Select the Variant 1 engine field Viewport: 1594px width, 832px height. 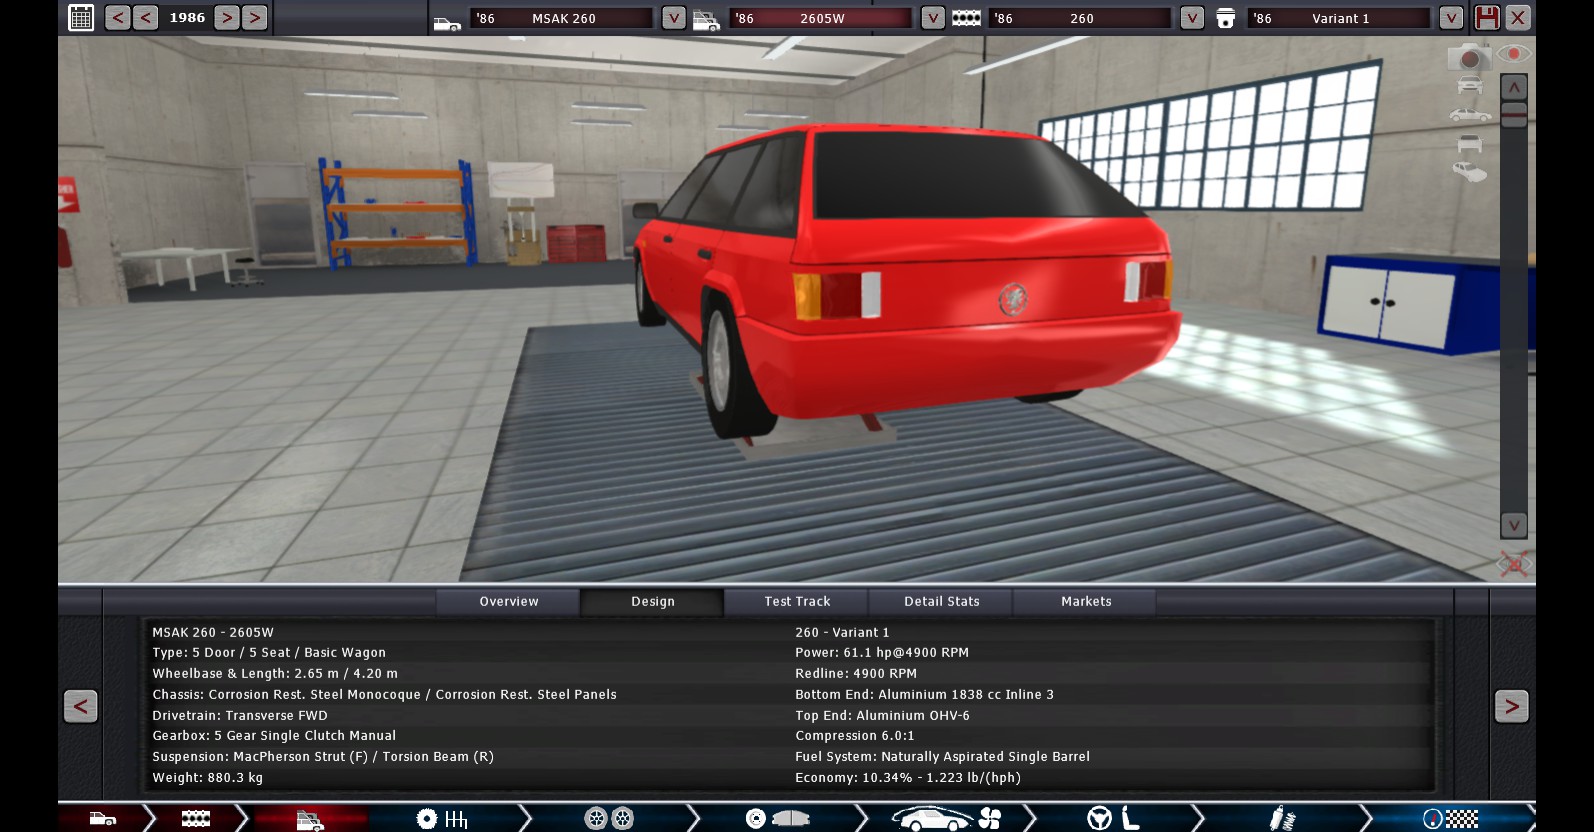1338,18
